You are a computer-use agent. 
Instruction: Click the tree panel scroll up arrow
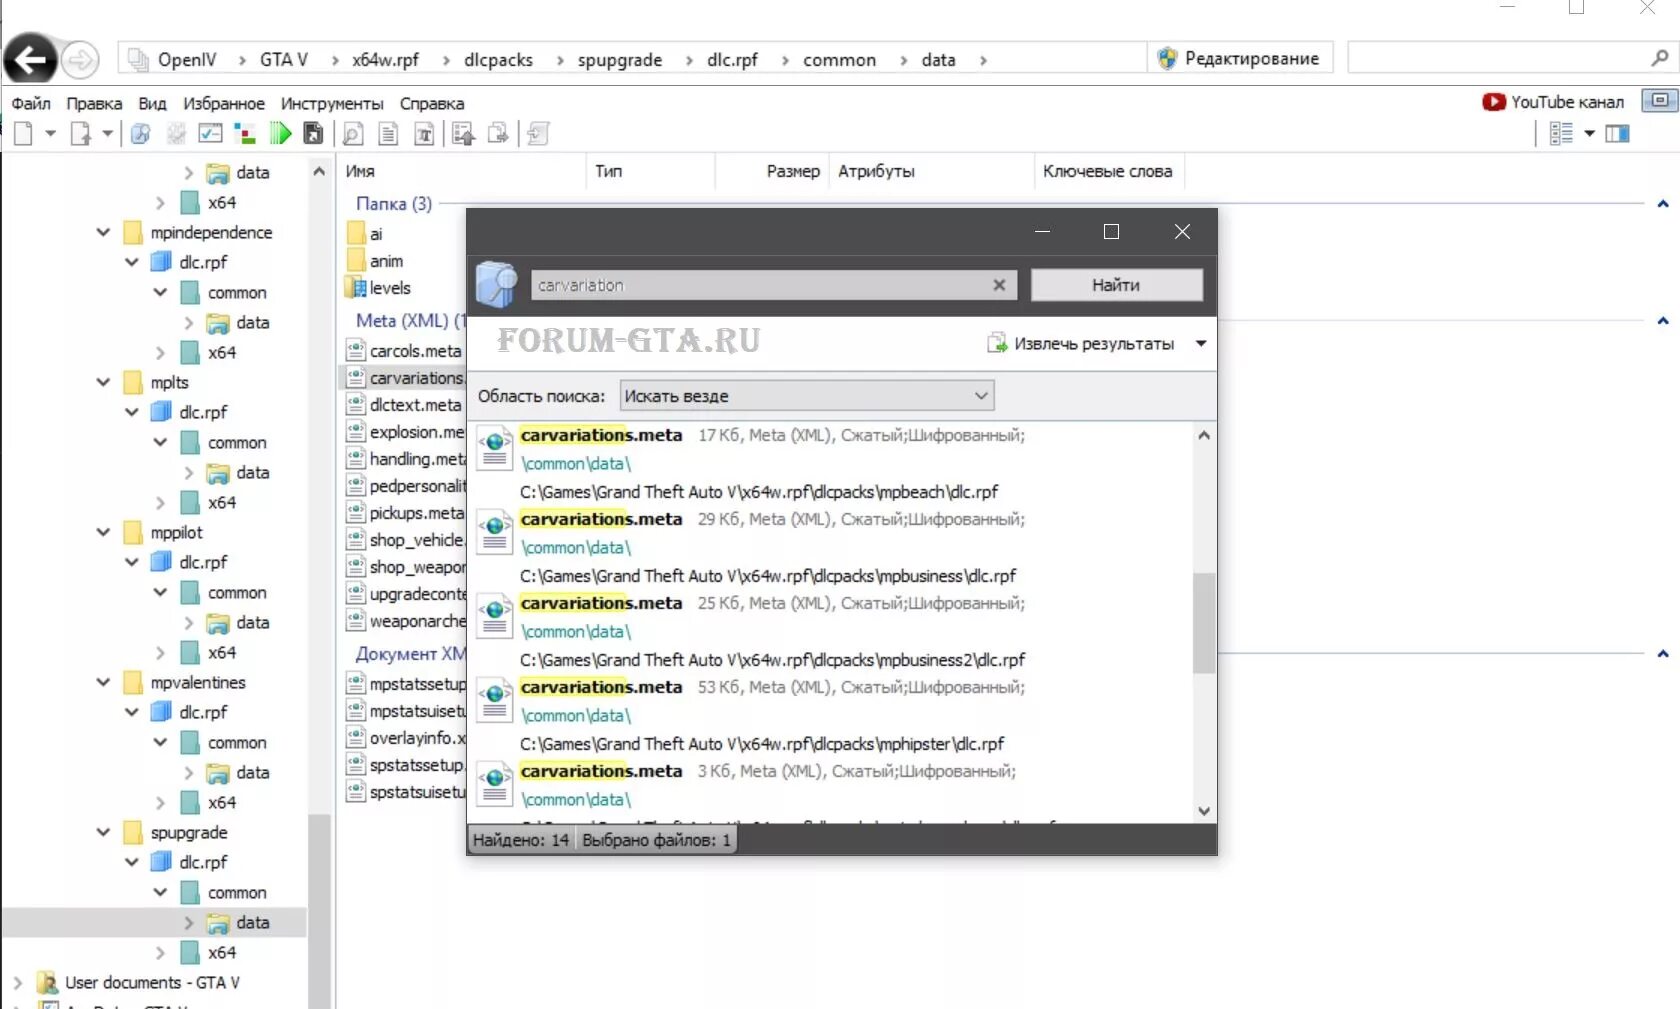click(x=319, y=171)
